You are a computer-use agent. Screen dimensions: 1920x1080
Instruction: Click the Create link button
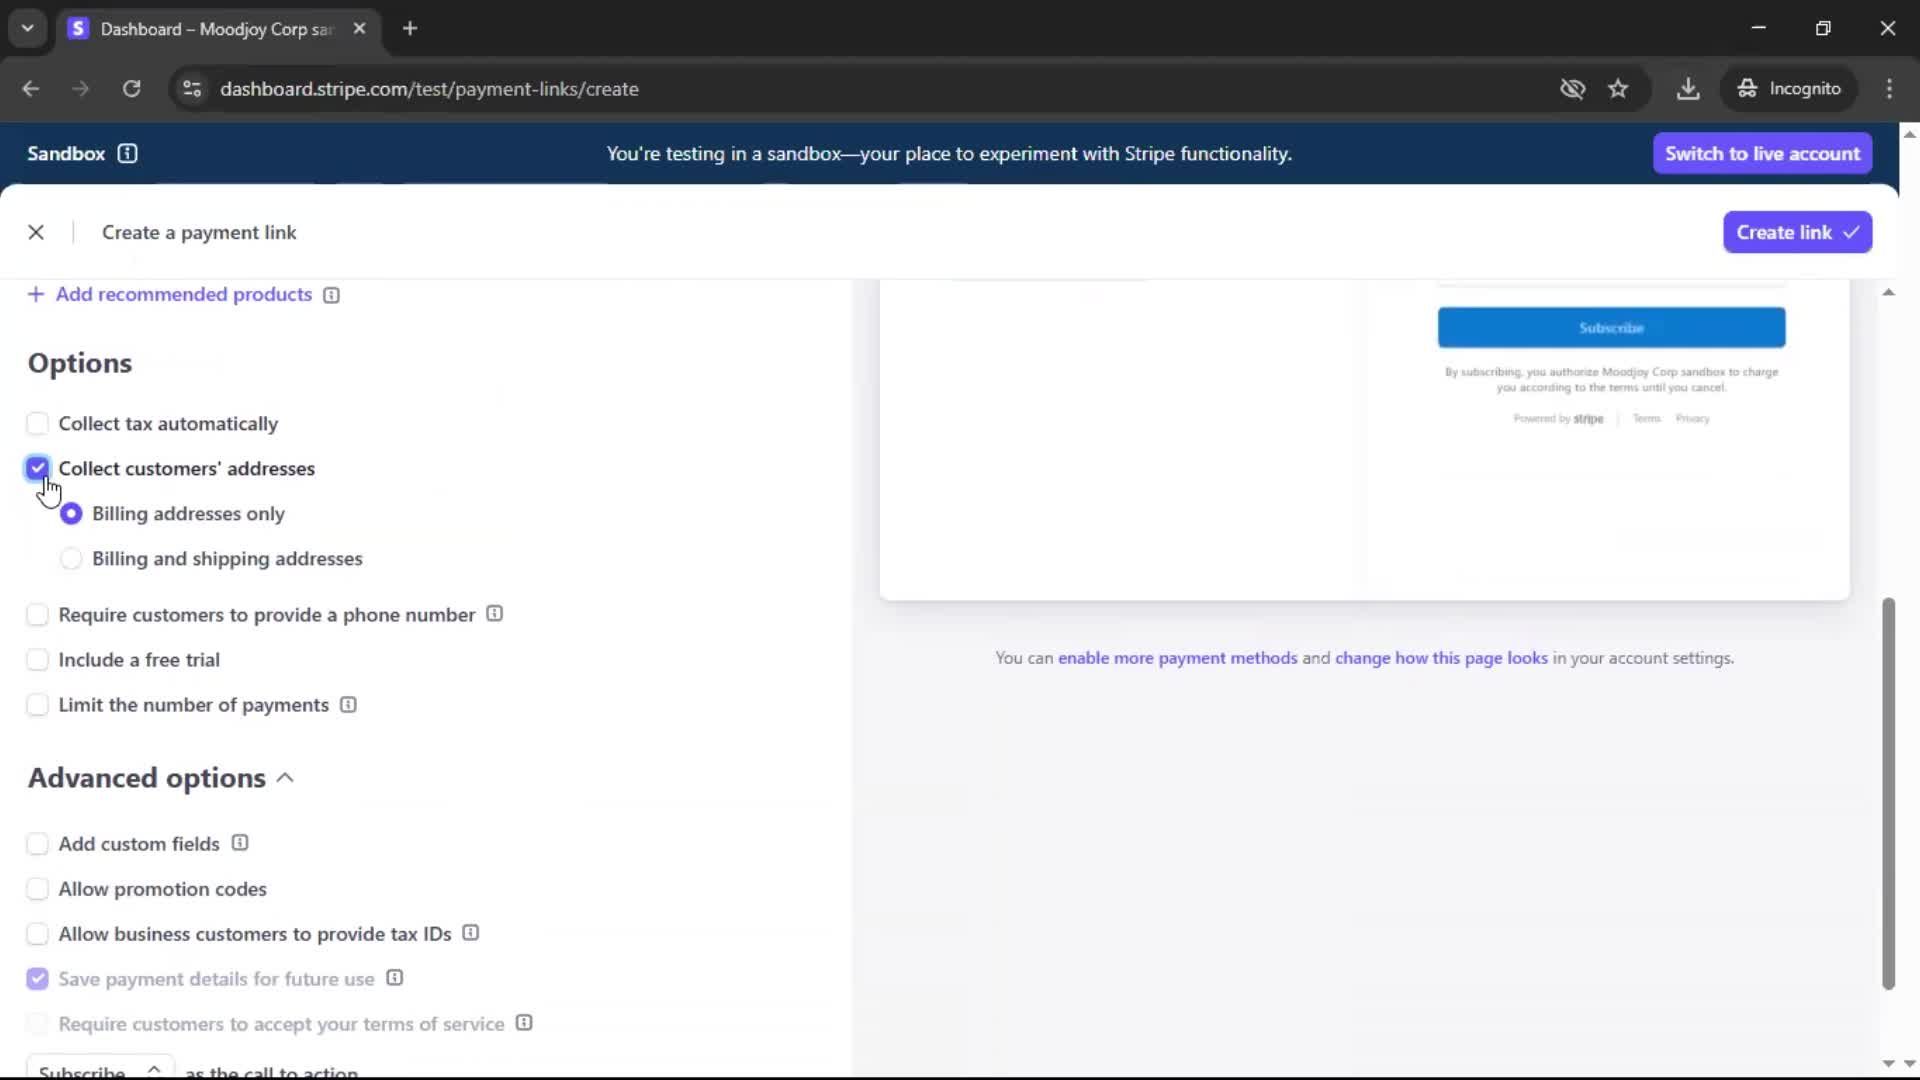point(1796,232)
